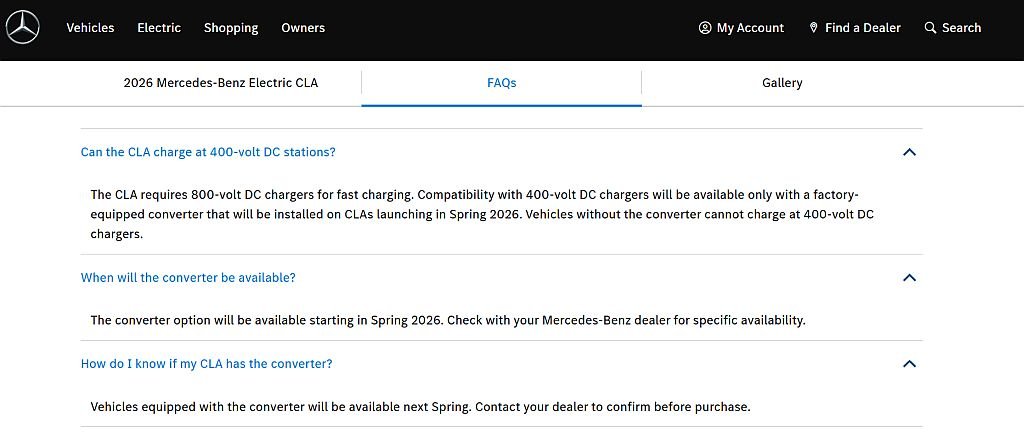The height and width of the screenshot is (433, 1024).
Task: Open the Find a Dealer link text
Action: coord(862,28)
